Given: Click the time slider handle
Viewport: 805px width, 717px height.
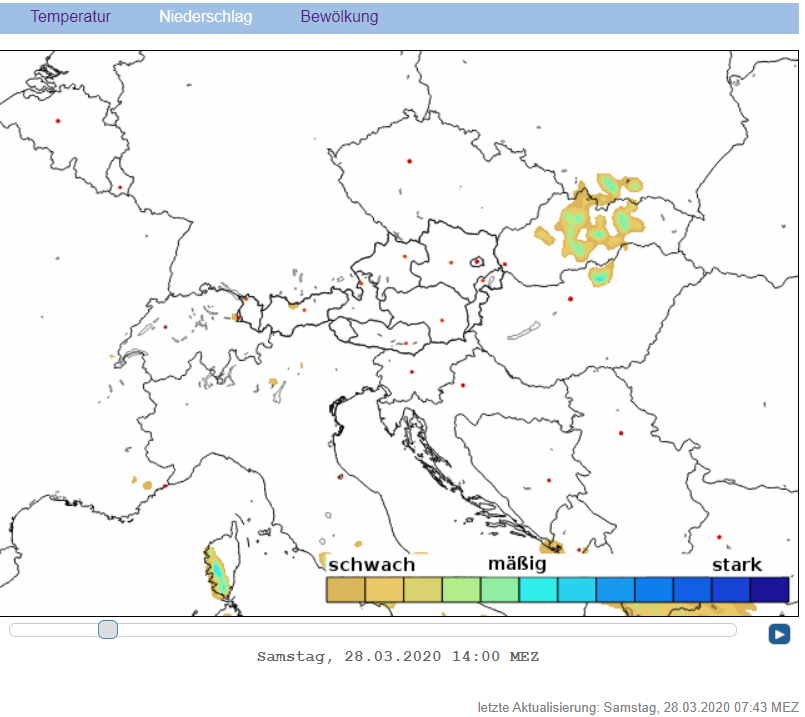Looking at the screenshot, I should [108, 629].
